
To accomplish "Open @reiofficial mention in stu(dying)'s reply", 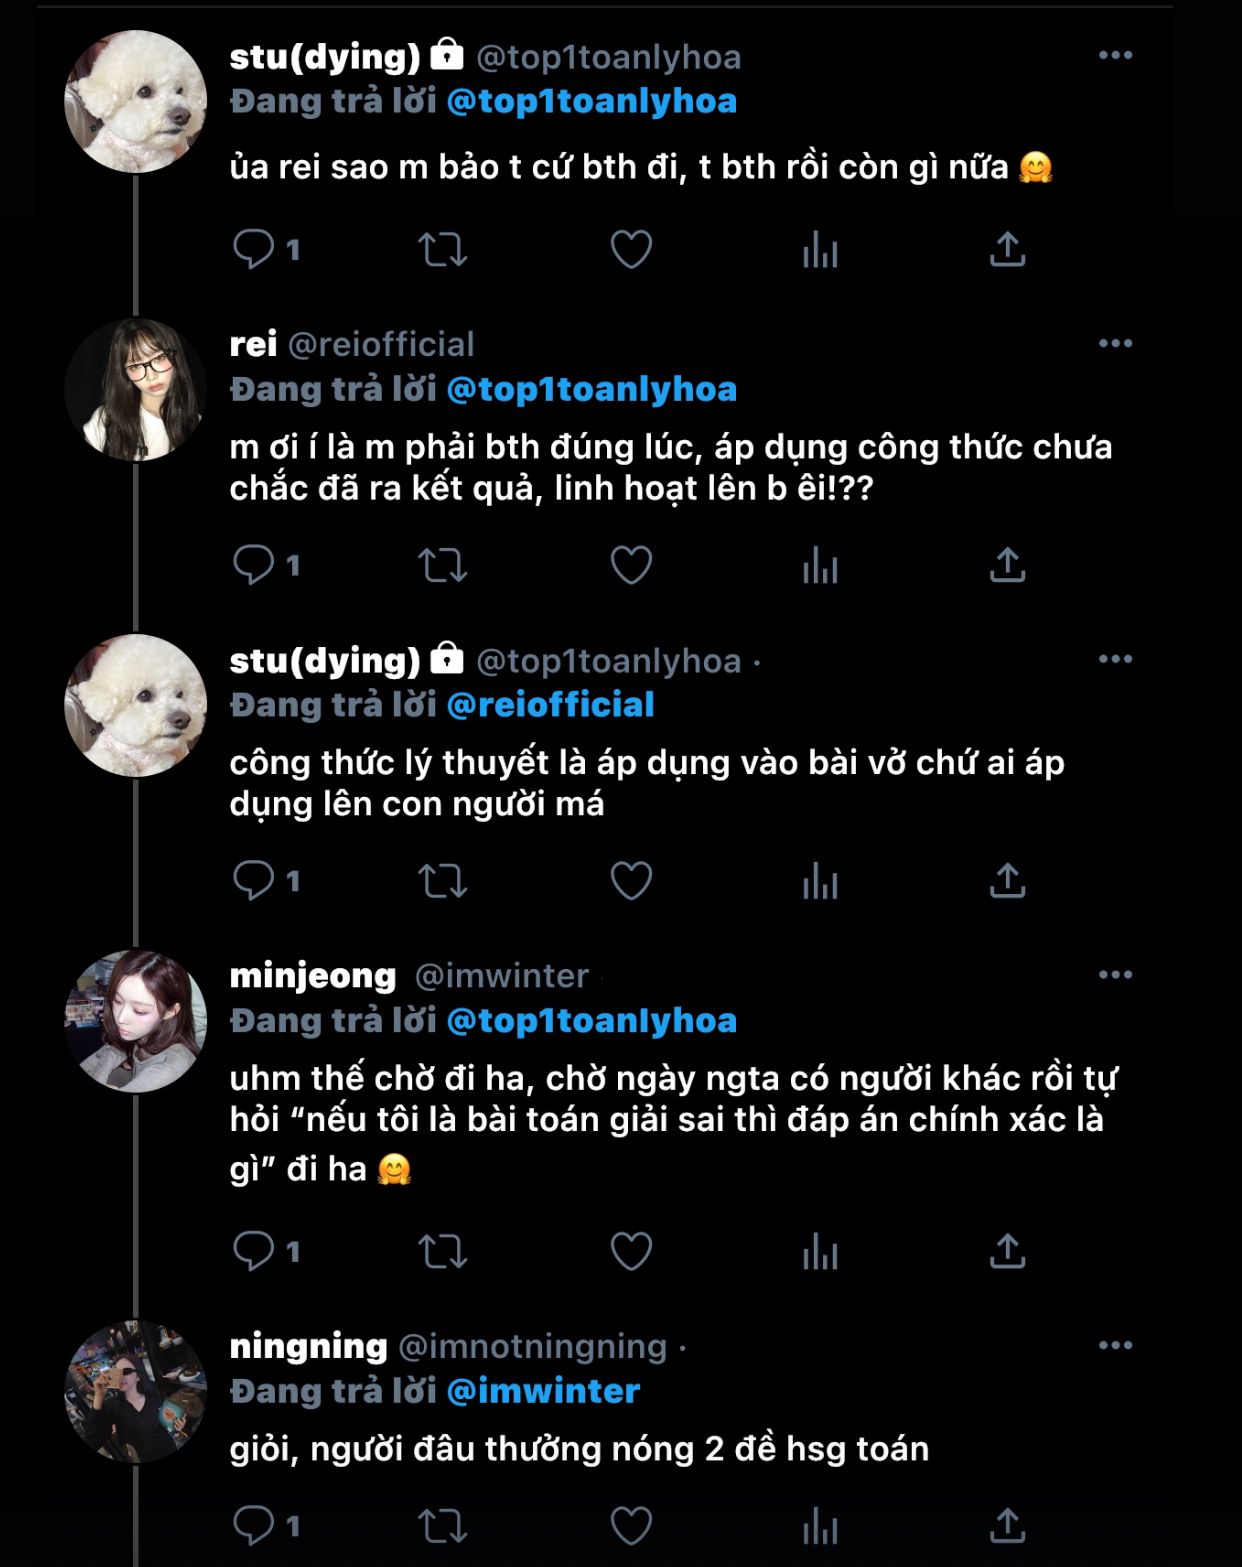I will tap(550, 705).
